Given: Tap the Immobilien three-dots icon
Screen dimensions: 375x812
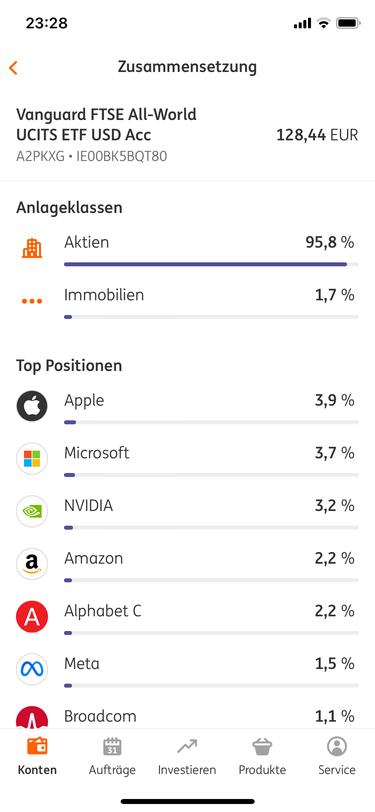Looking at the screenshot, I should coord(32,301).
